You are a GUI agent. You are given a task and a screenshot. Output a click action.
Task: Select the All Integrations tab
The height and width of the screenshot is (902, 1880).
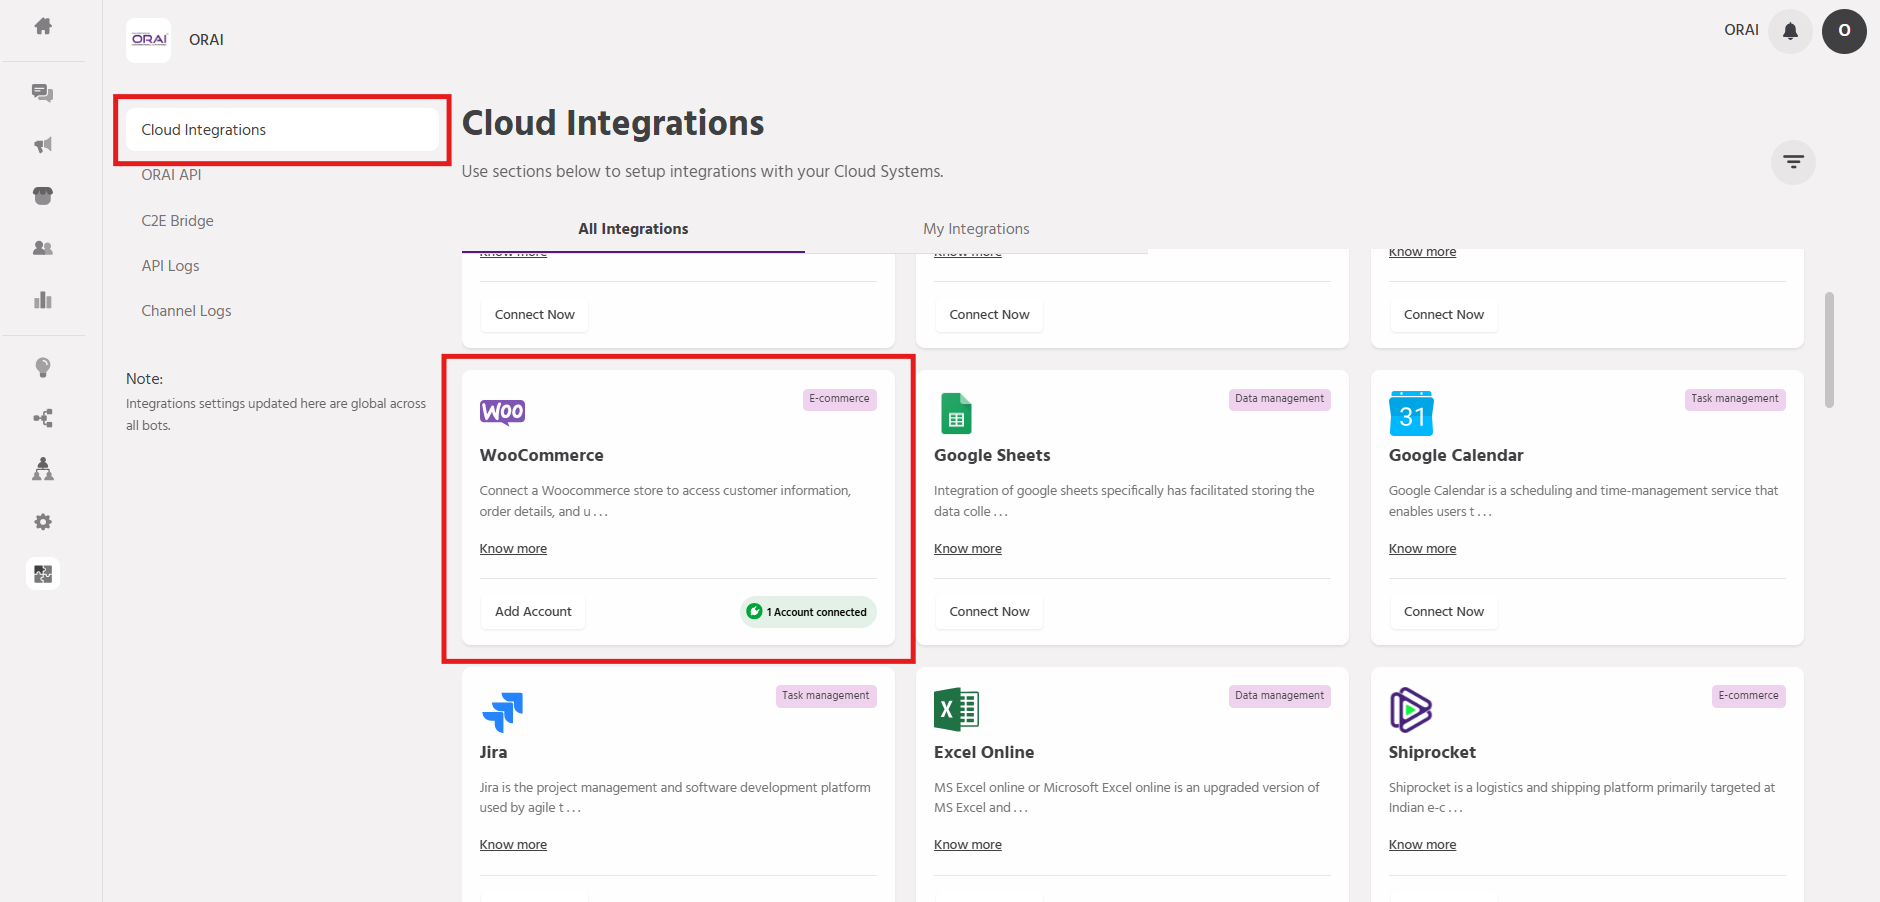coord(633,229)
